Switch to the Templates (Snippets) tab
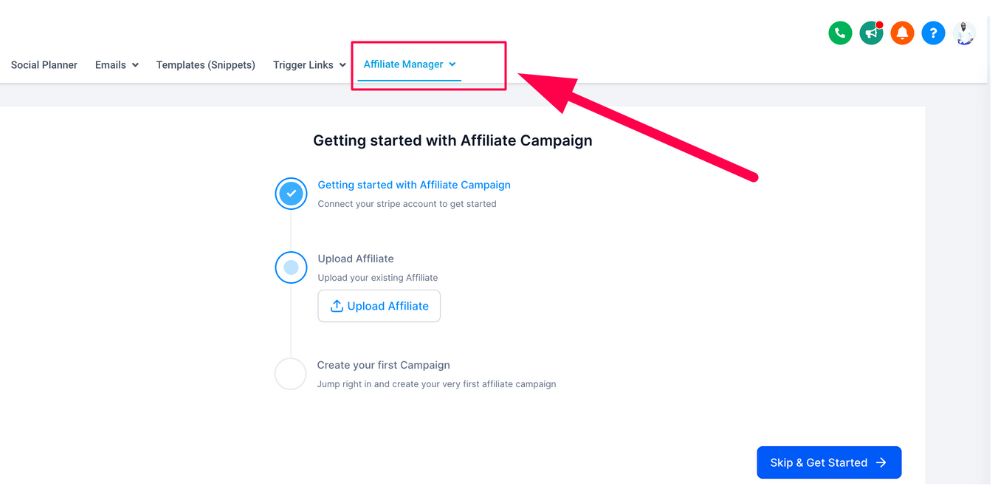 [205, 65]
